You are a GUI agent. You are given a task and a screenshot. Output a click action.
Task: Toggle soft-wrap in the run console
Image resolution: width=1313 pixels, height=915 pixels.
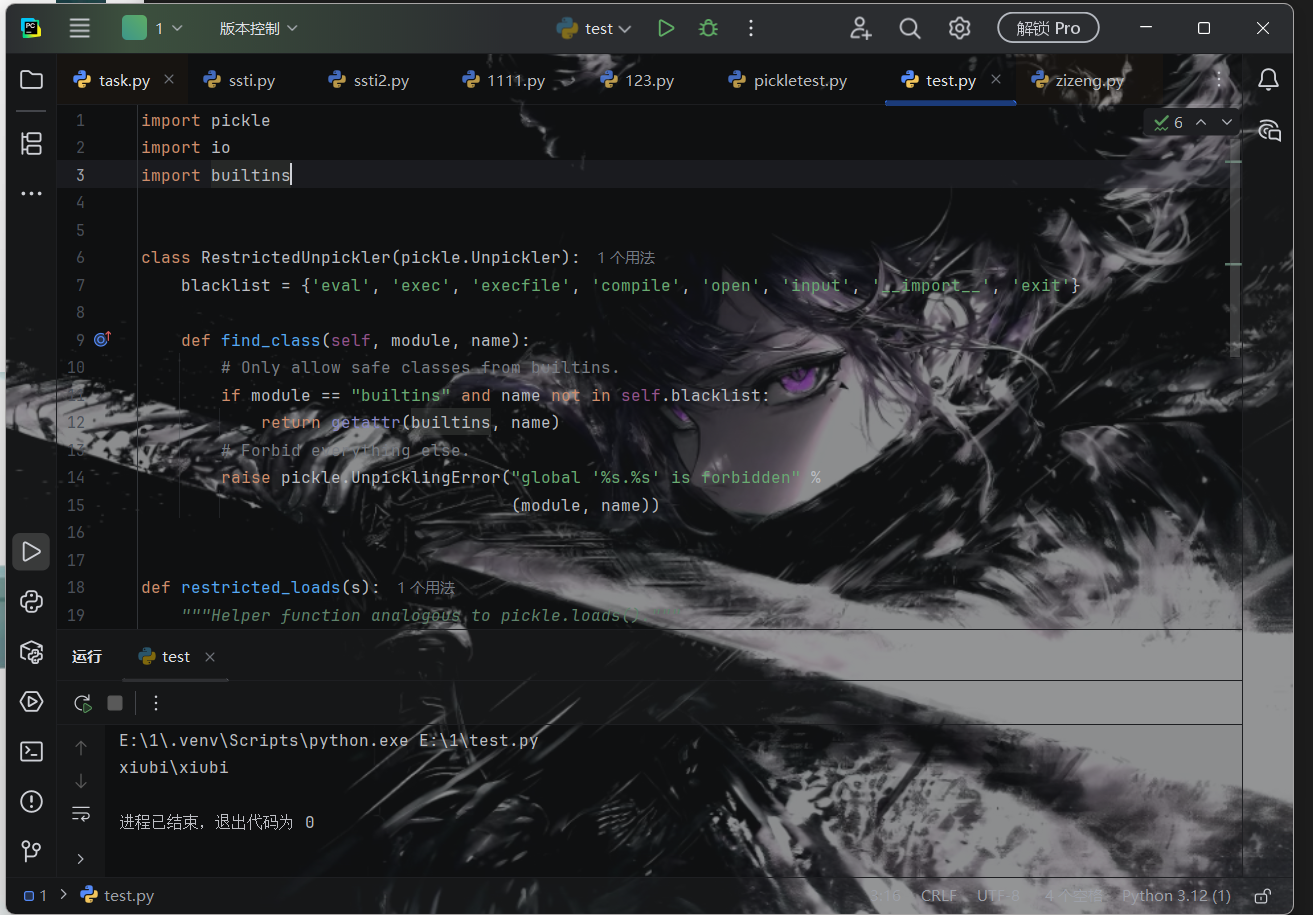(x=81, y=813)
